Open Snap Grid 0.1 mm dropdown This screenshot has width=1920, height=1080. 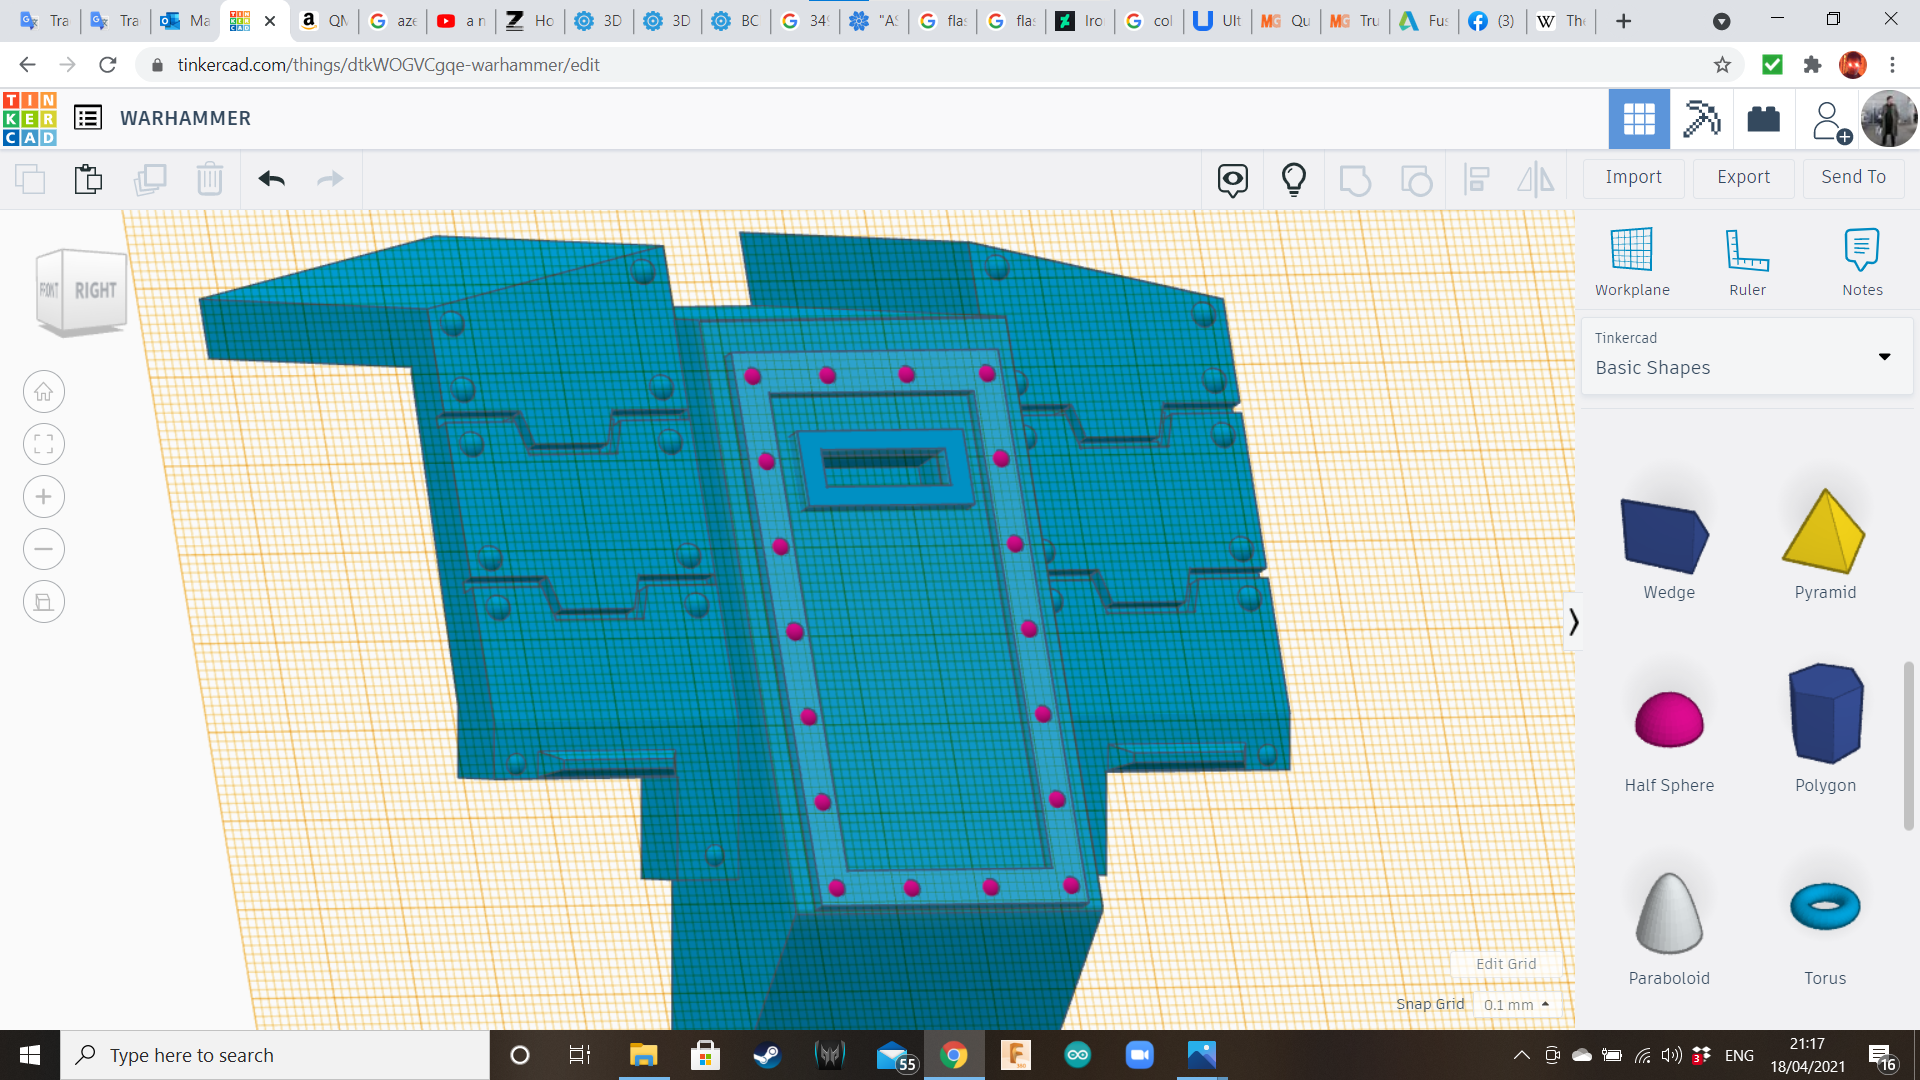click(x=1516, y=1004)
